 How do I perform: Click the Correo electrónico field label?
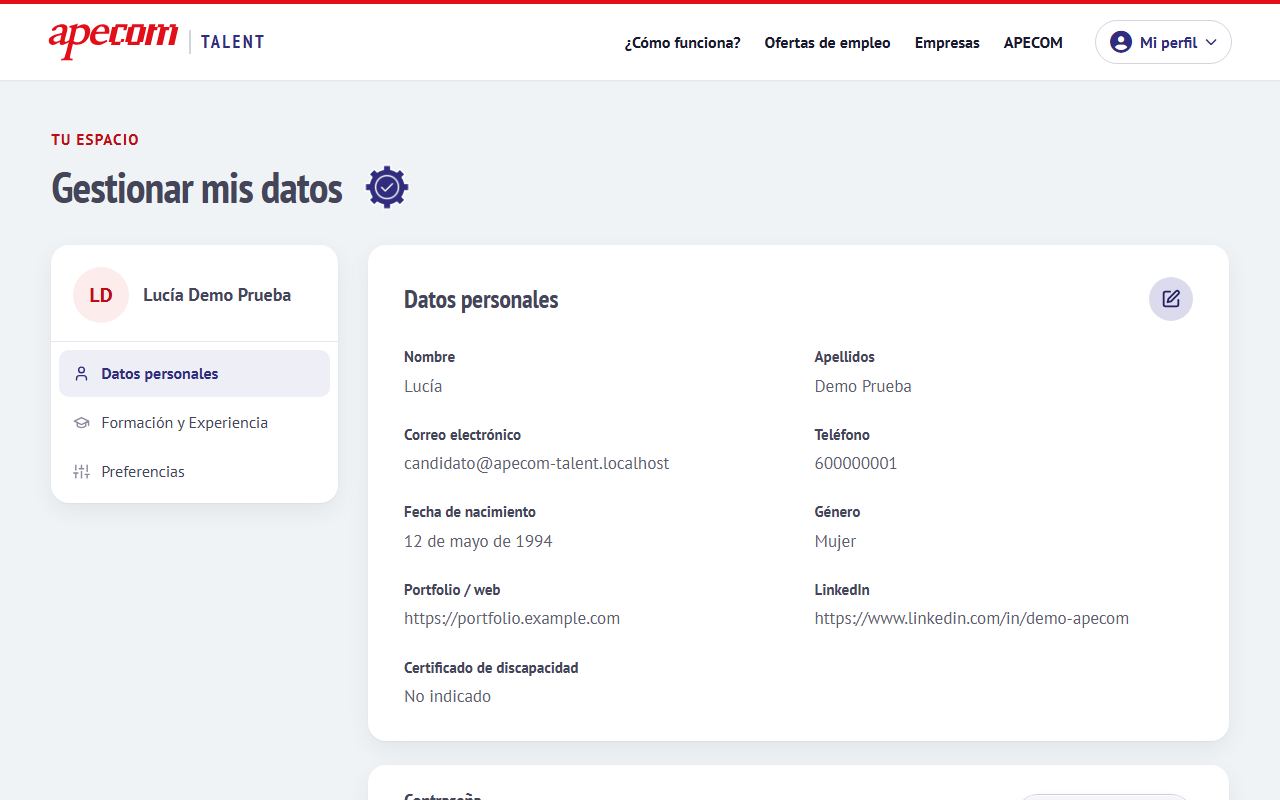(462, 435)
